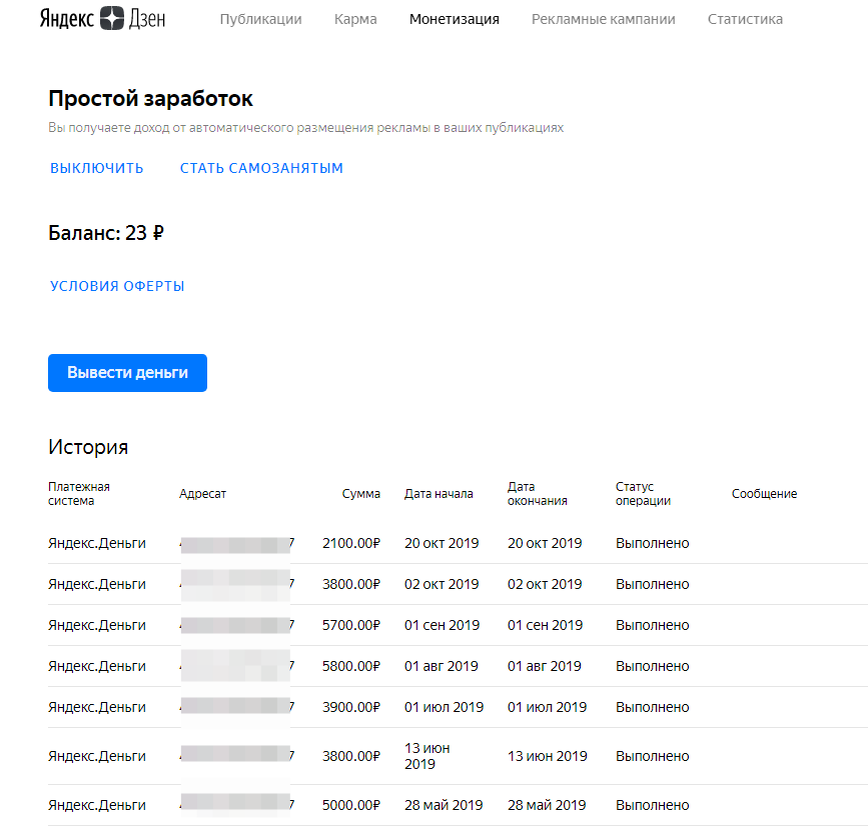This screenshot has width=868, height=840.
Task: Click the Сумма column header
Action: coord(361,493)
